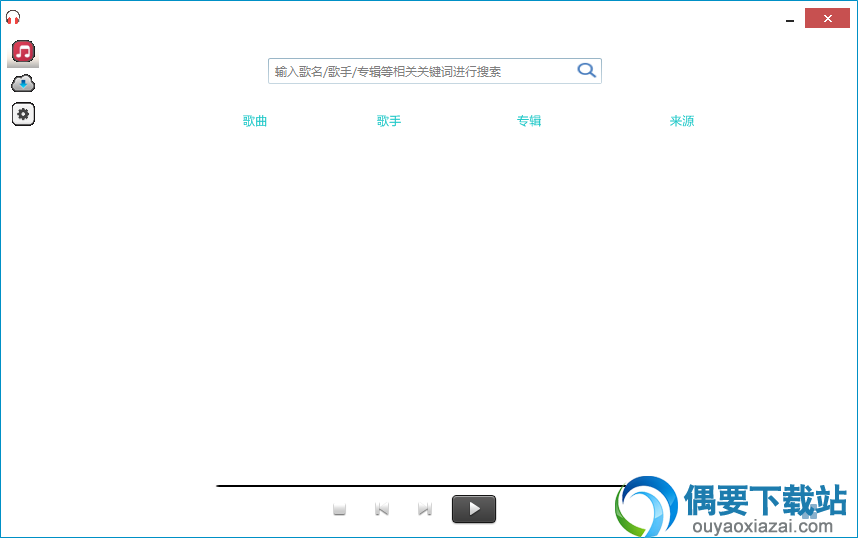Click the magnifier search icon
Screen dimensions: 858x538
click(586, 71)
